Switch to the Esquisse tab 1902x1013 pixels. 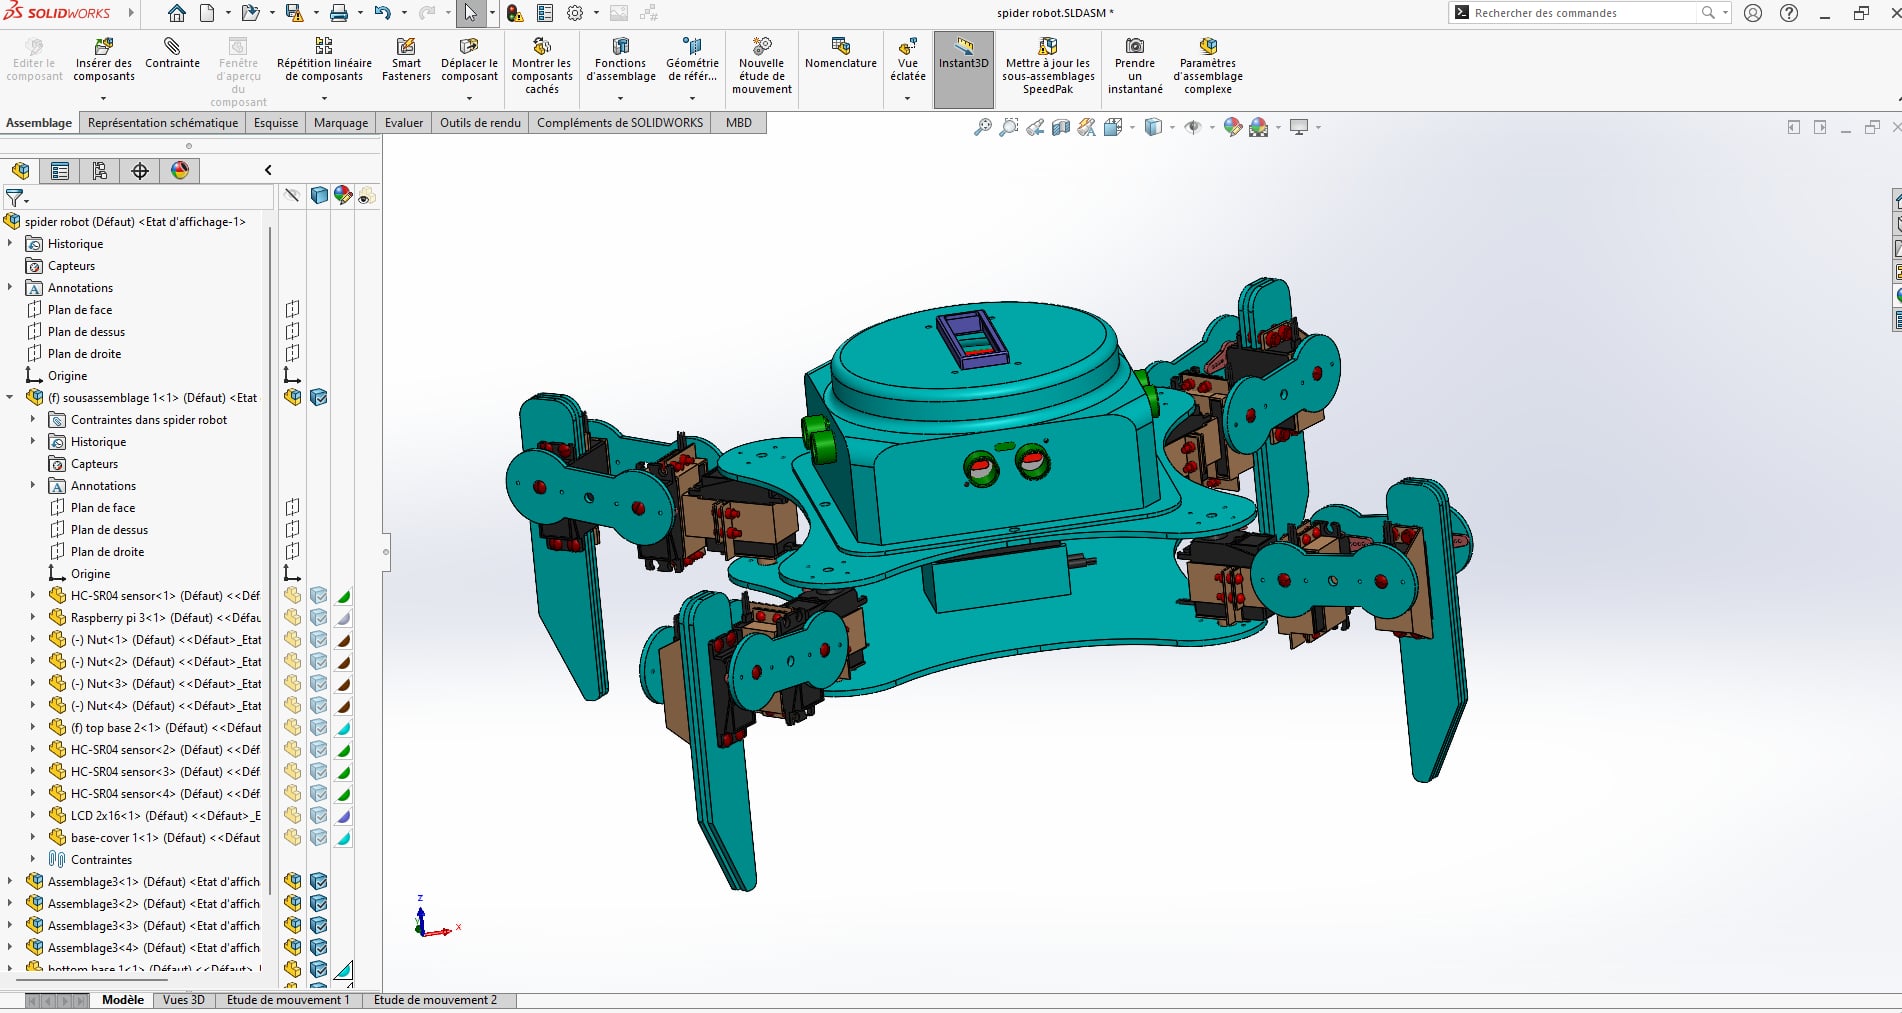point(276,123)
